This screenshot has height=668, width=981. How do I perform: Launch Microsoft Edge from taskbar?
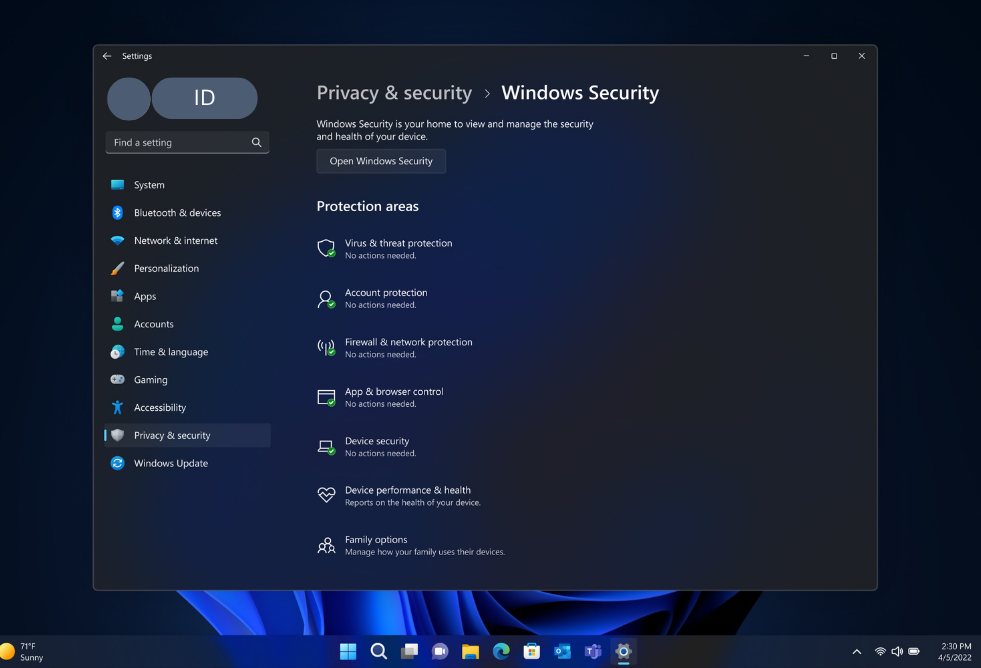pyautogui.click(x=501, y=652)
